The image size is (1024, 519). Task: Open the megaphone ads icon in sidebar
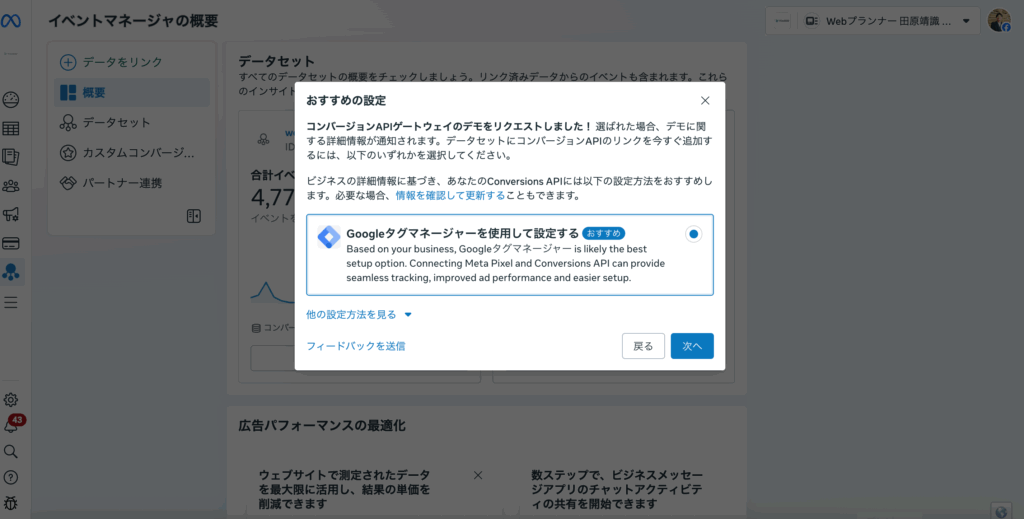click(x=11, y=214)
